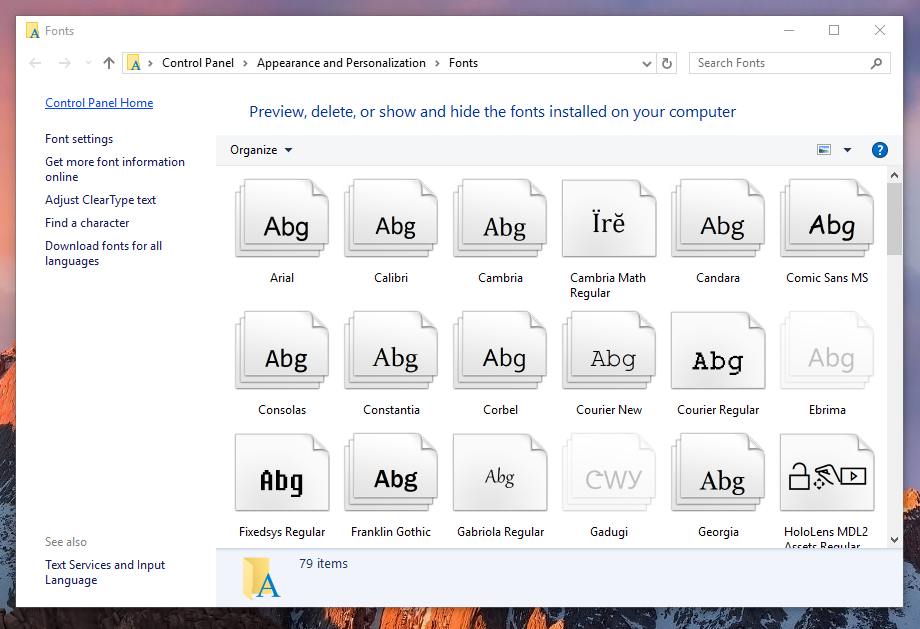Image resolution: width=920 pixels, height=629 pixels.
Task: Click inside the Search Fonts box
Action: click(x=770, y=62)
